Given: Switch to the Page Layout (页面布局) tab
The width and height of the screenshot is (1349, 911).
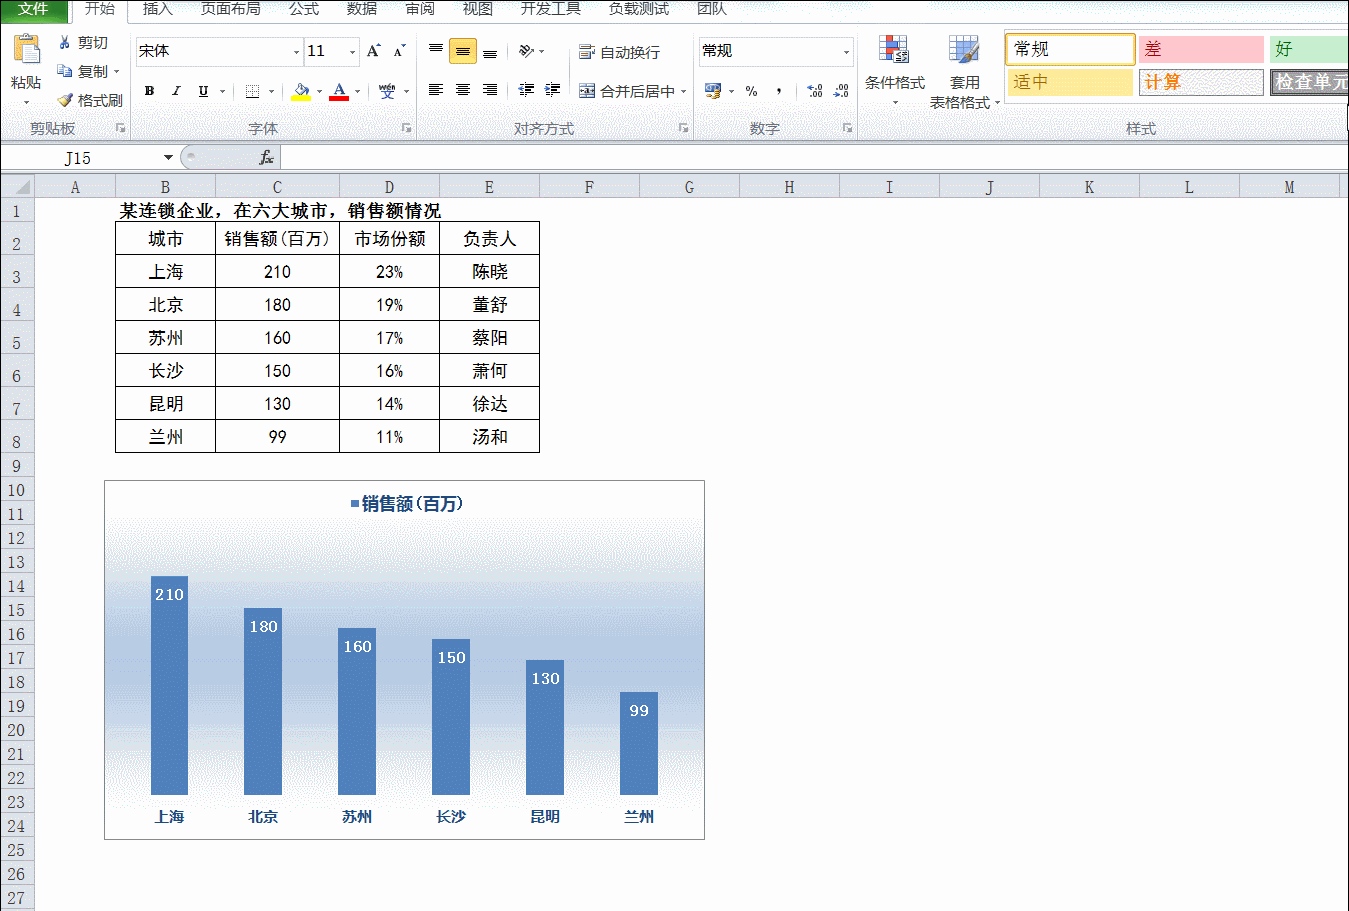Looking at the screenshot, I should pos(231,9).
